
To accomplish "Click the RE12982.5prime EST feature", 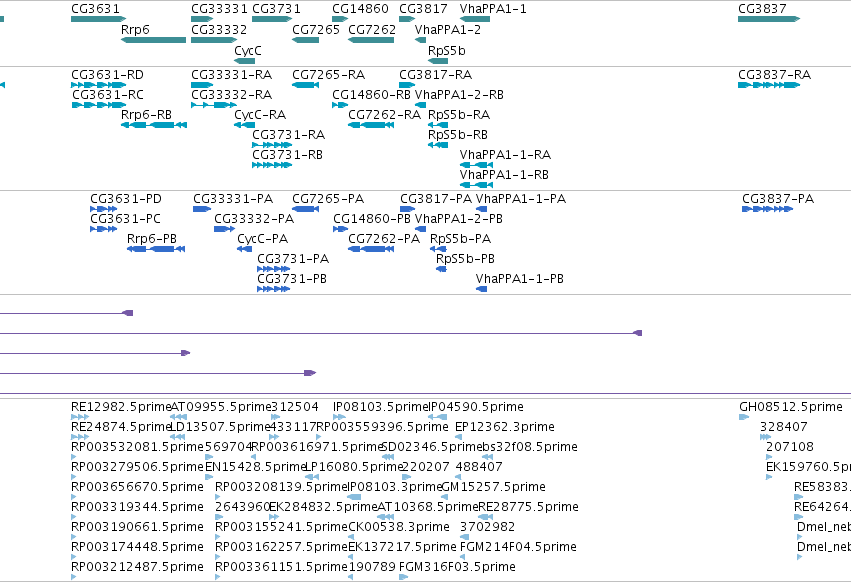I will (80, 417).
